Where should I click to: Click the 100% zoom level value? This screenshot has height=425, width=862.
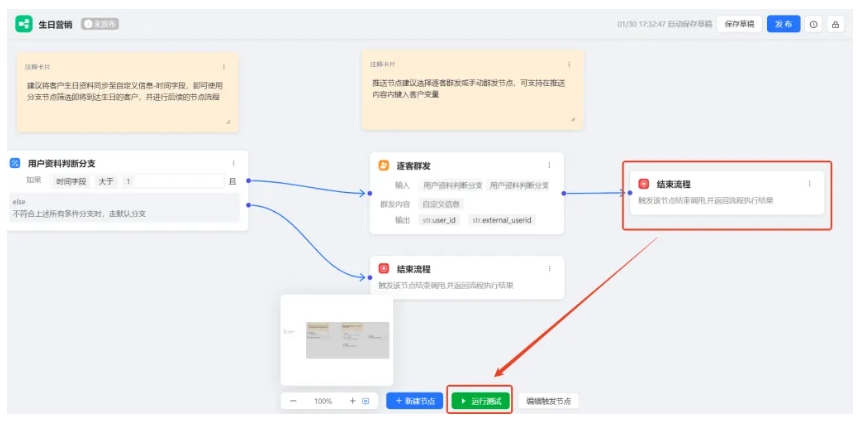point(323,401)
